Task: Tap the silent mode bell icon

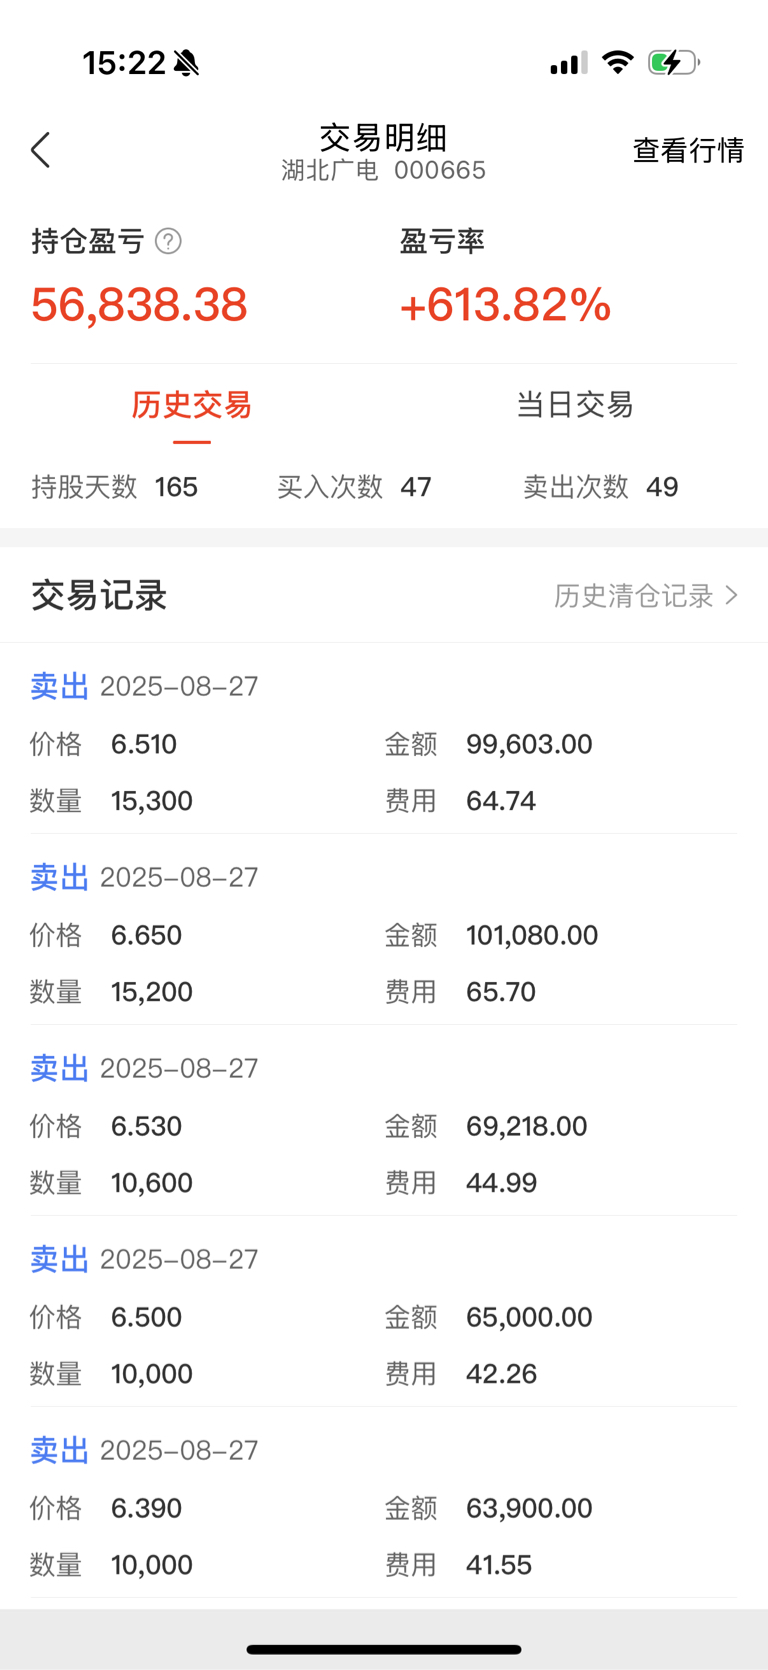Action: point(186,63)
